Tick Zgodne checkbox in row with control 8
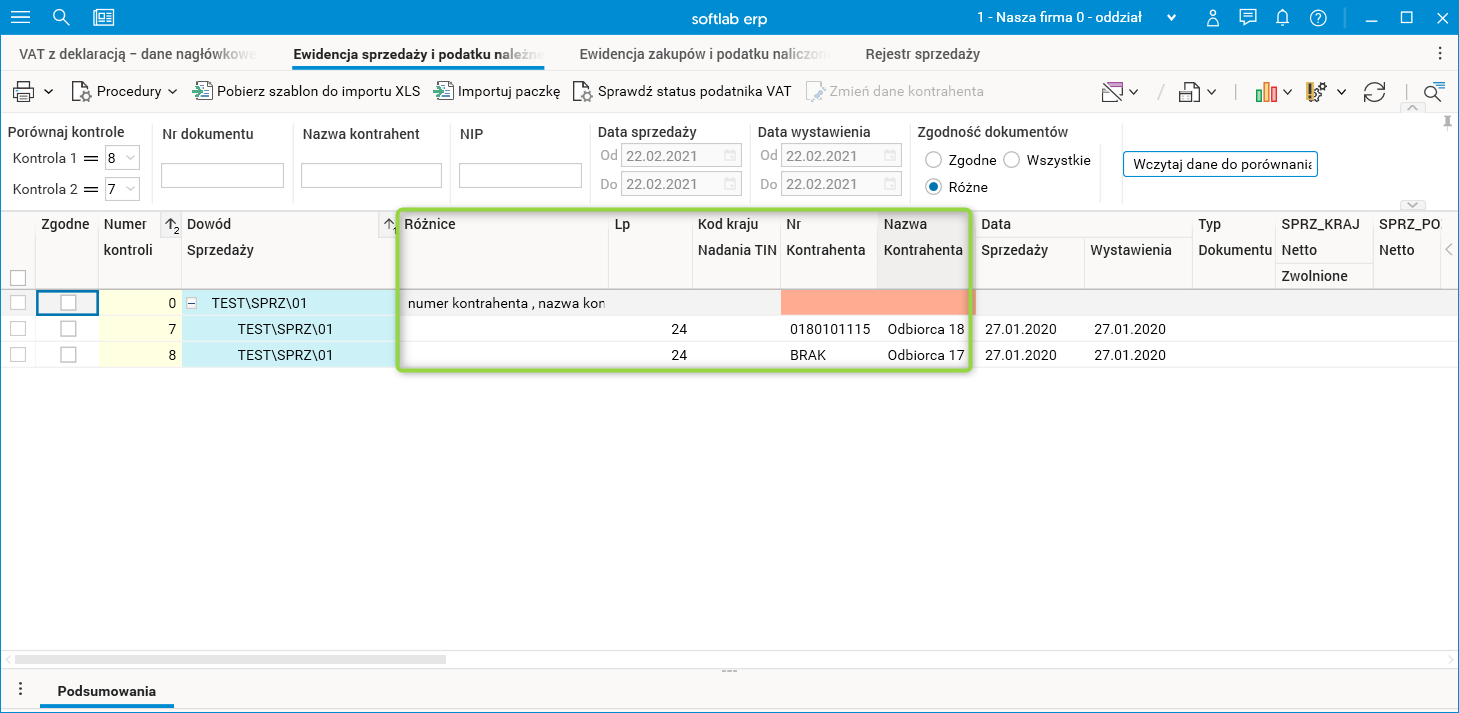The width and height of the screenshot is (1459, 713). tap(68, 355)
